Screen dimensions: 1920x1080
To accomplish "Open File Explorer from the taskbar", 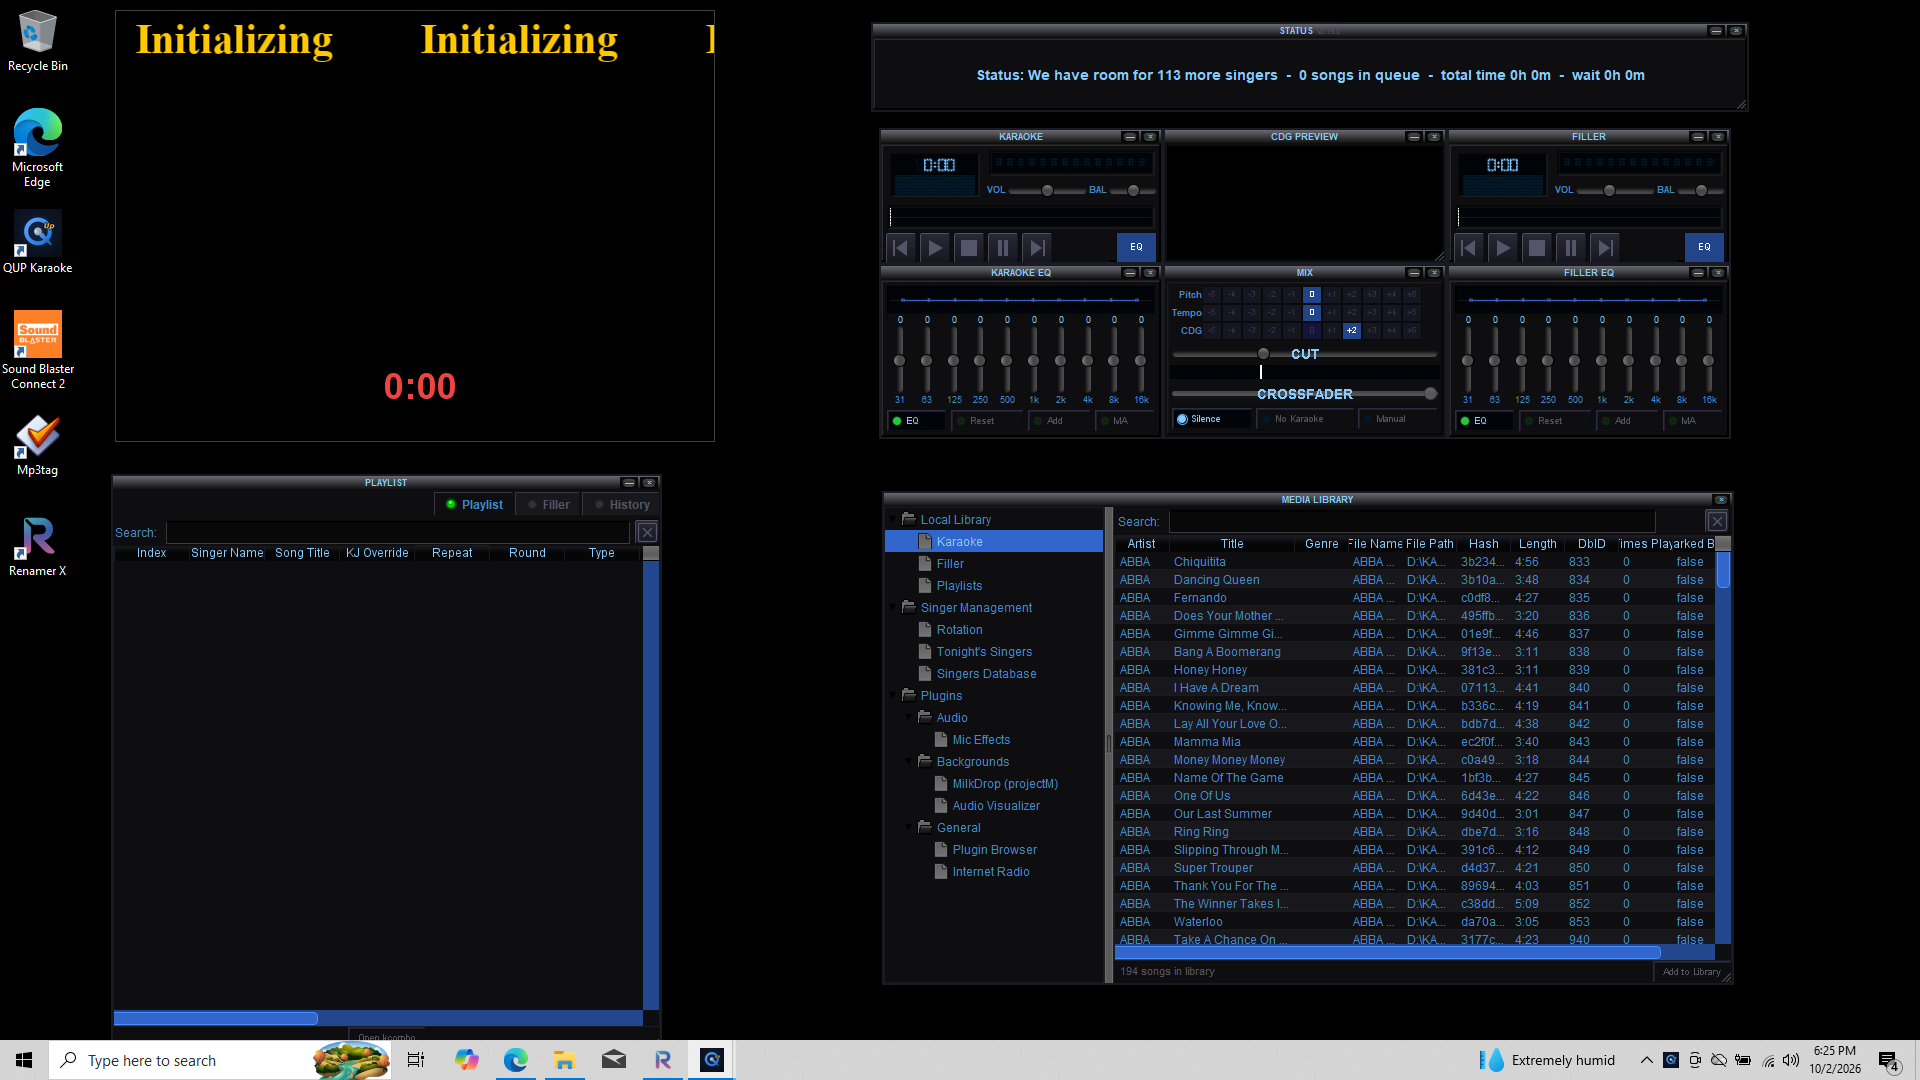I will tap(564, 1060).
